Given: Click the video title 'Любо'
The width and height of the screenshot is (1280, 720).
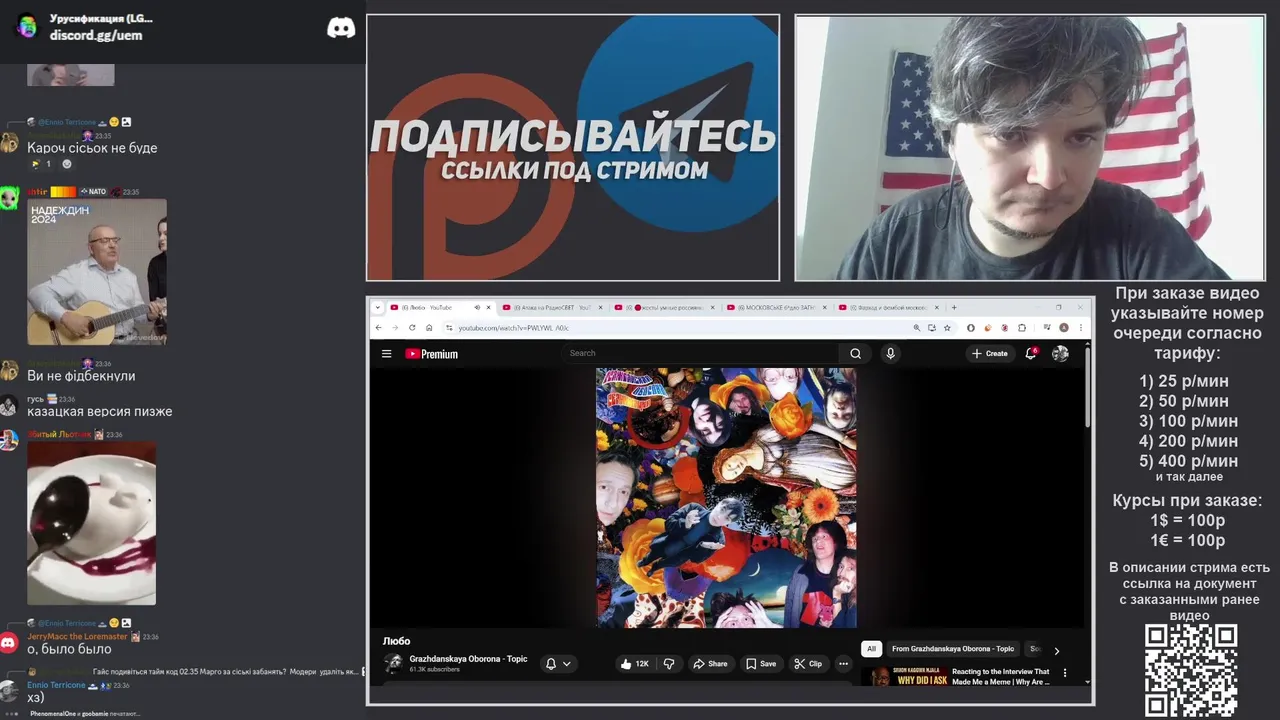Looking at the screenshot, I should [396, 641].
